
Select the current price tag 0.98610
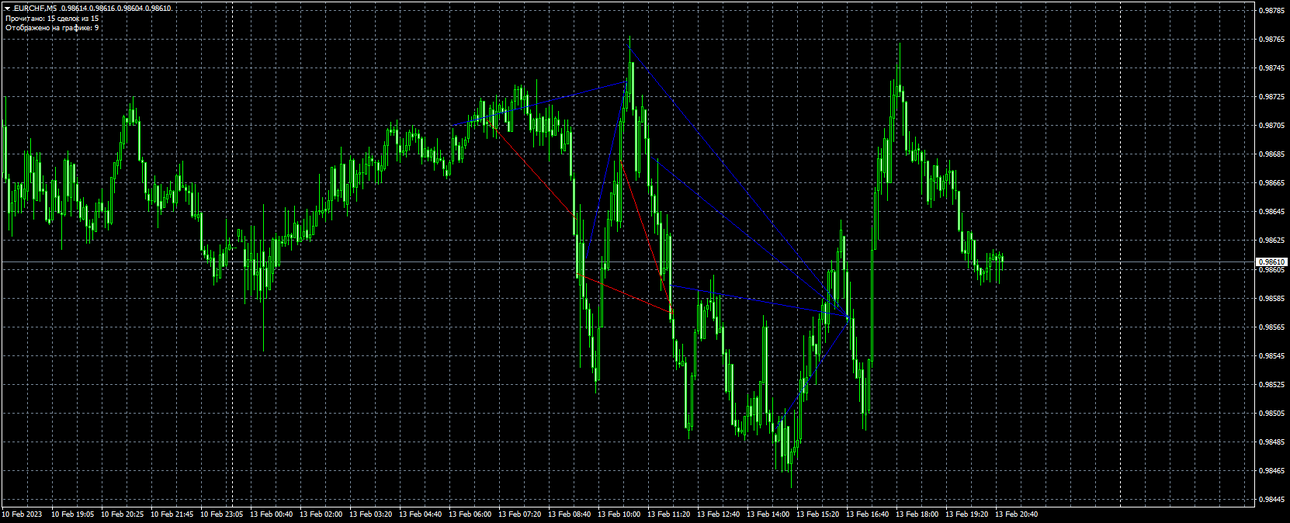pos(1270,261)
